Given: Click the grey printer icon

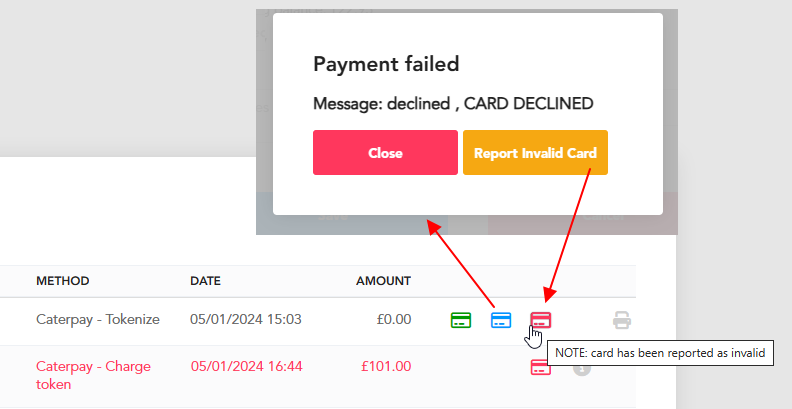Looking at the screenshot, I should click(622, 321).
